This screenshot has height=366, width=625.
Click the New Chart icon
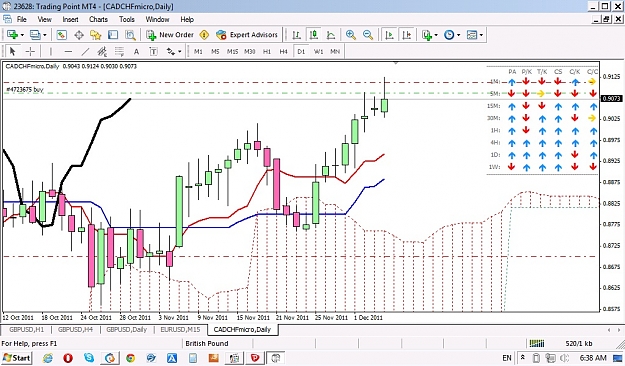coord(12,35)
